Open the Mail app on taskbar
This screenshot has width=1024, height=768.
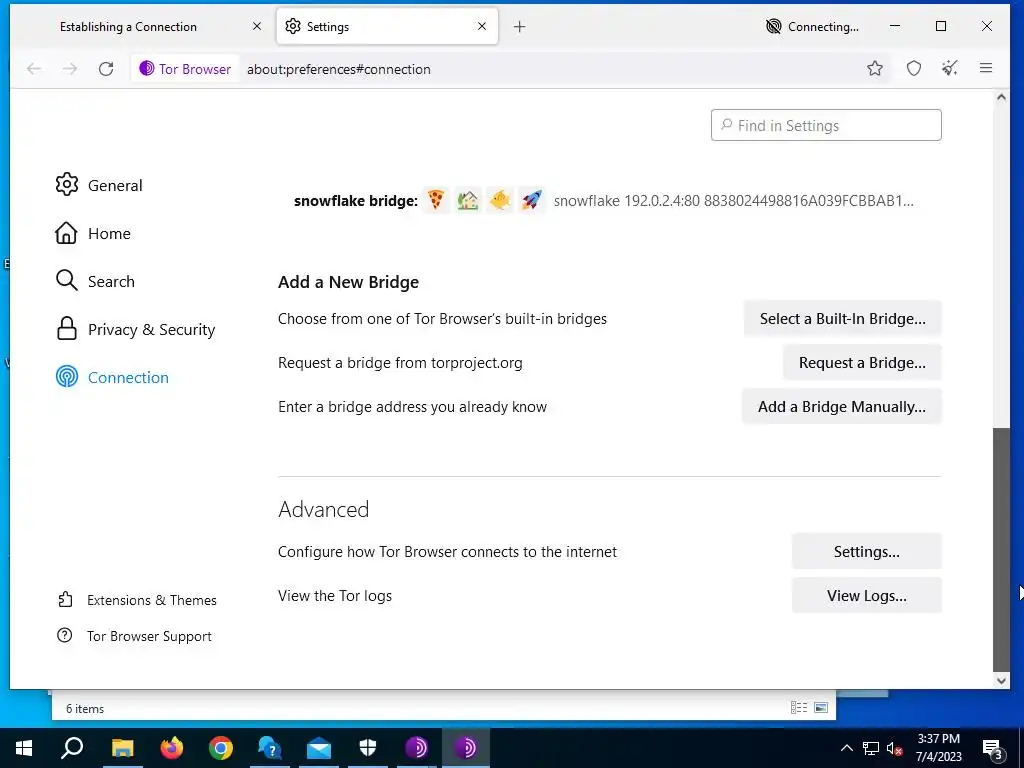[x=319, y=748]
